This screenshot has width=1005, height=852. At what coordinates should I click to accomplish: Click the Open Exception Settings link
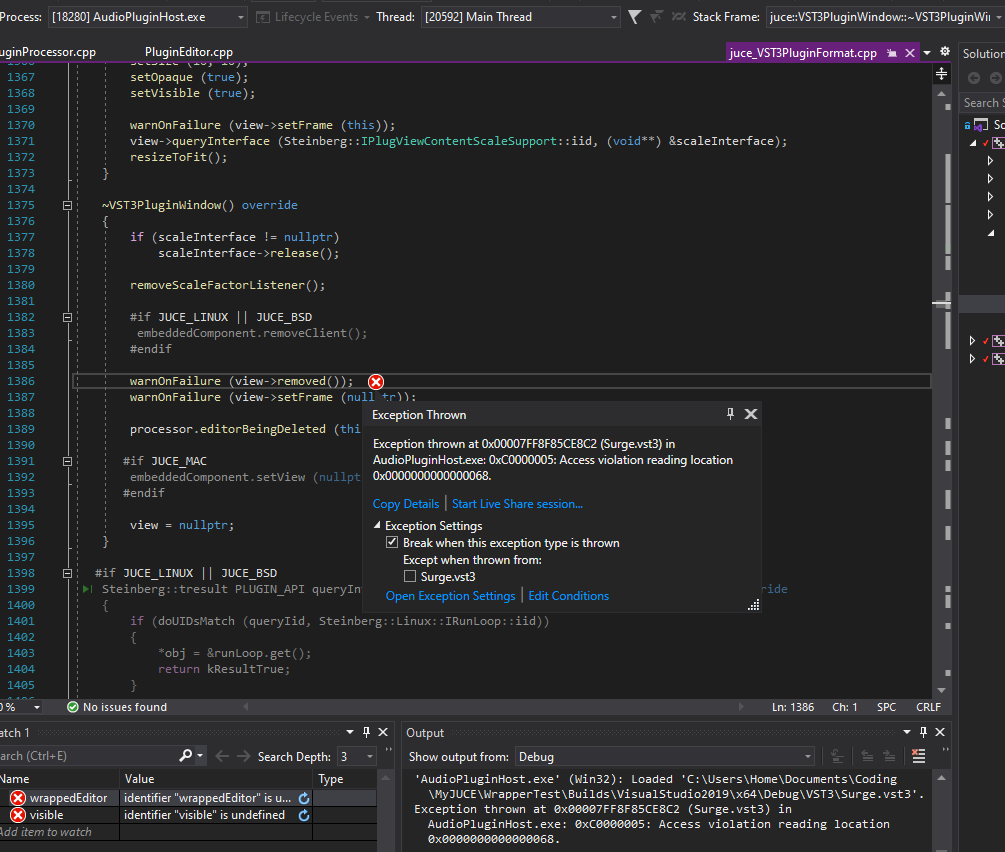450,596
